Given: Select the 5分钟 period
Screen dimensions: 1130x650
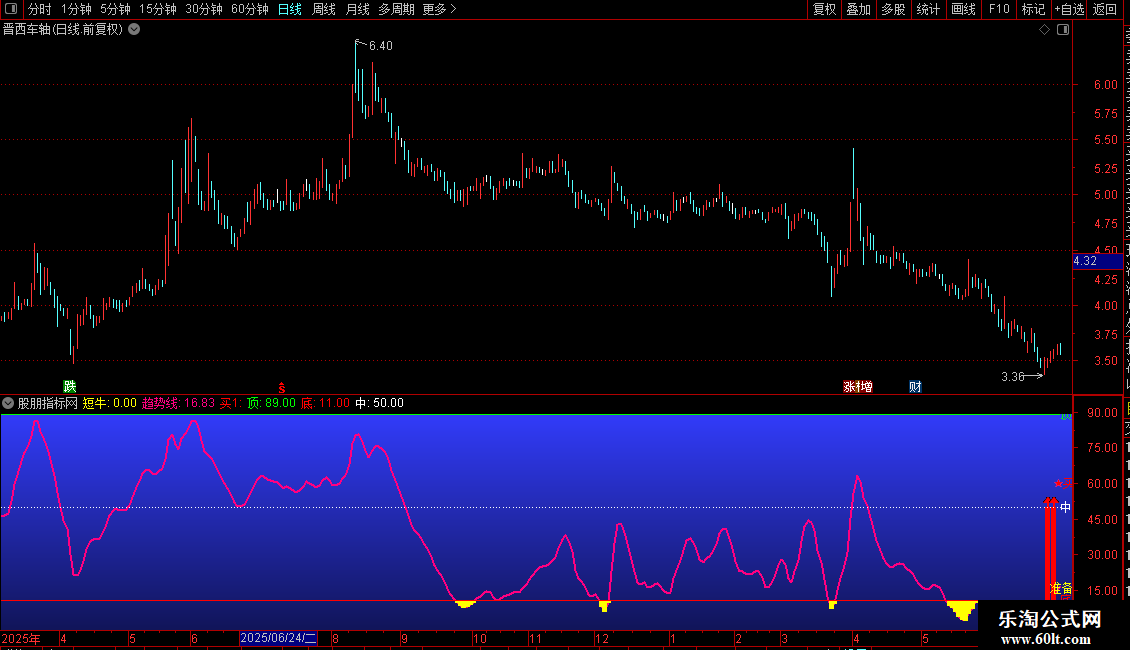Looking at the screenshot, I should coord(115,9).
